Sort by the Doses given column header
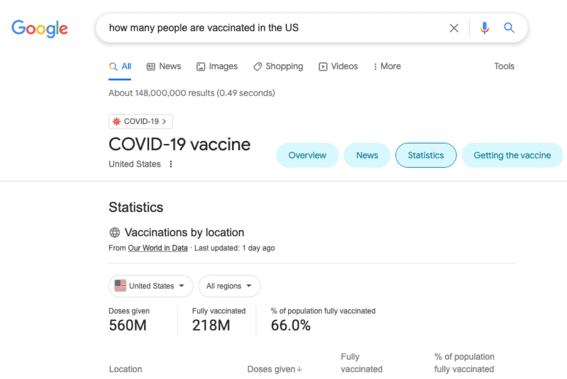 tap(274, 369)
